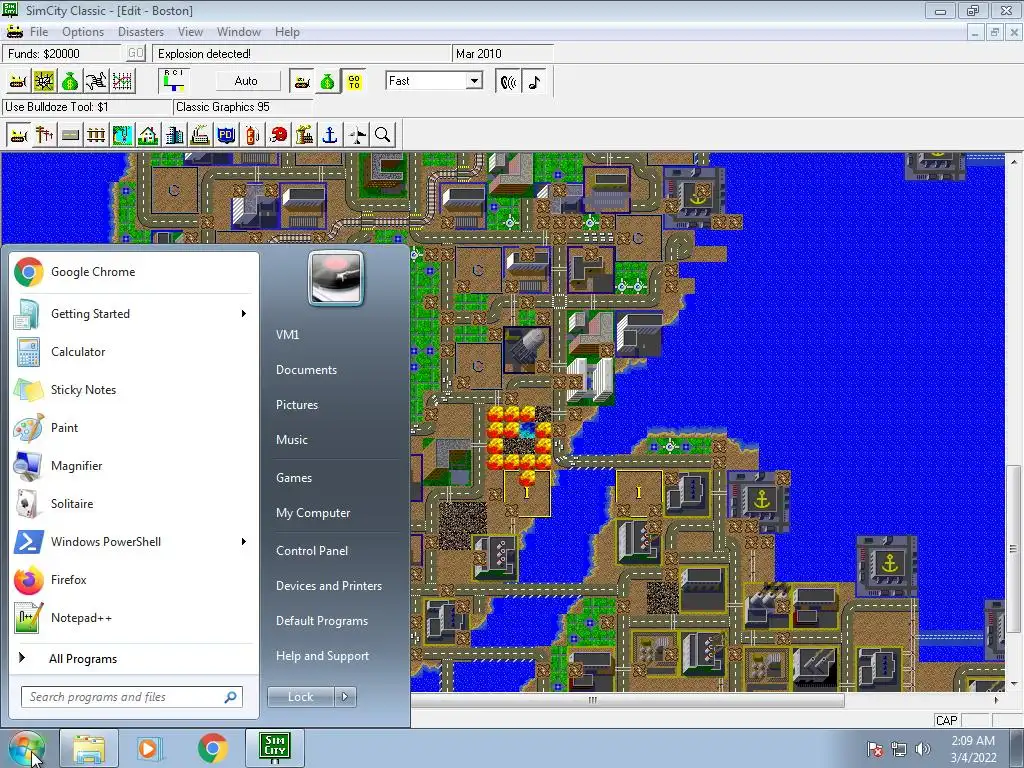Open the Evaluation window icon
Image resolution: width=1024 pixels, height=768 pixels.
tap(96, 82)
